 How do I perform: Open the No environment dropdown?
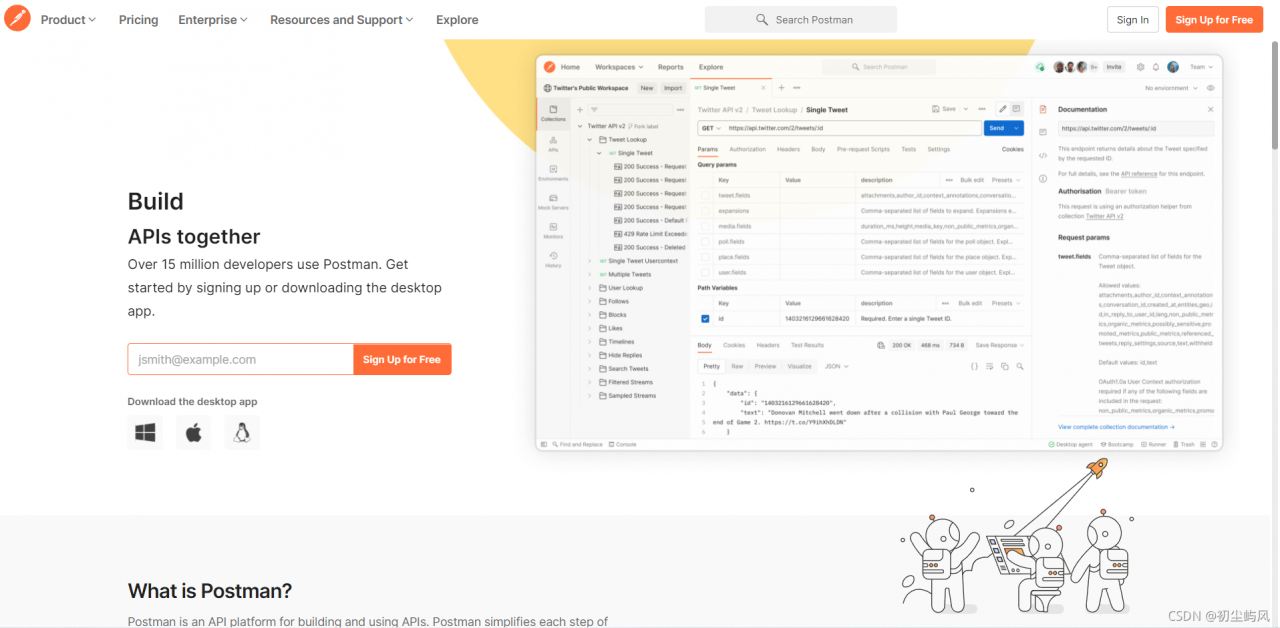(1171, 88)
